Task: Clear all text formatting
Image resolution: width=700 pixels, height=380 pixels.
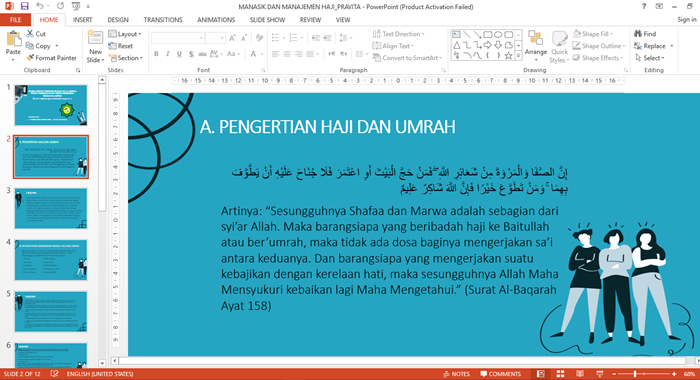Action: point(260,38)
